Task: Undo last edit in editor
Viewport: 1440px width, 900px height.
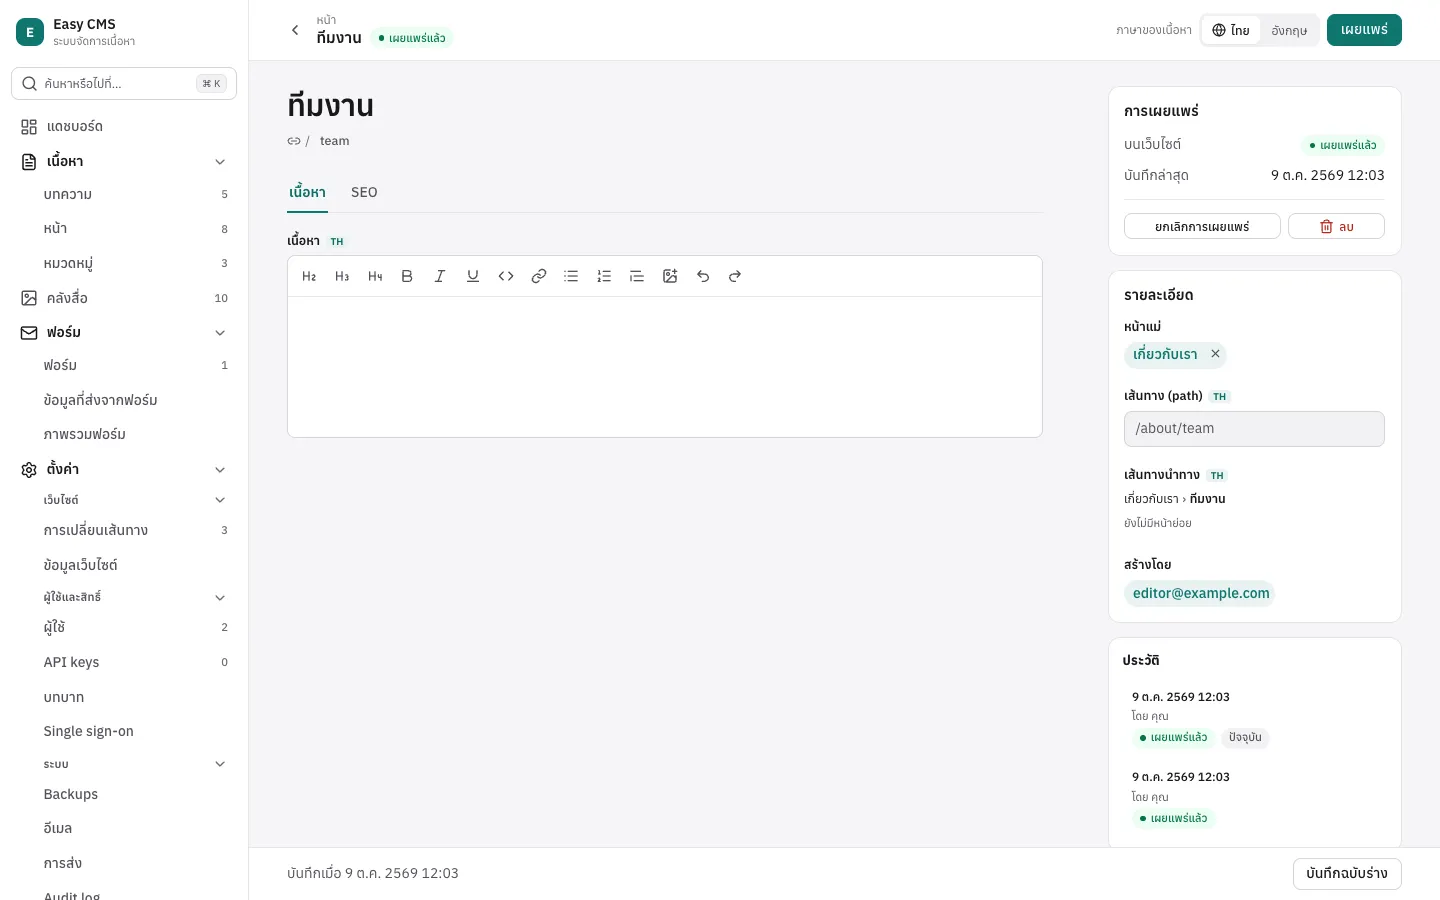Action: 703,276
